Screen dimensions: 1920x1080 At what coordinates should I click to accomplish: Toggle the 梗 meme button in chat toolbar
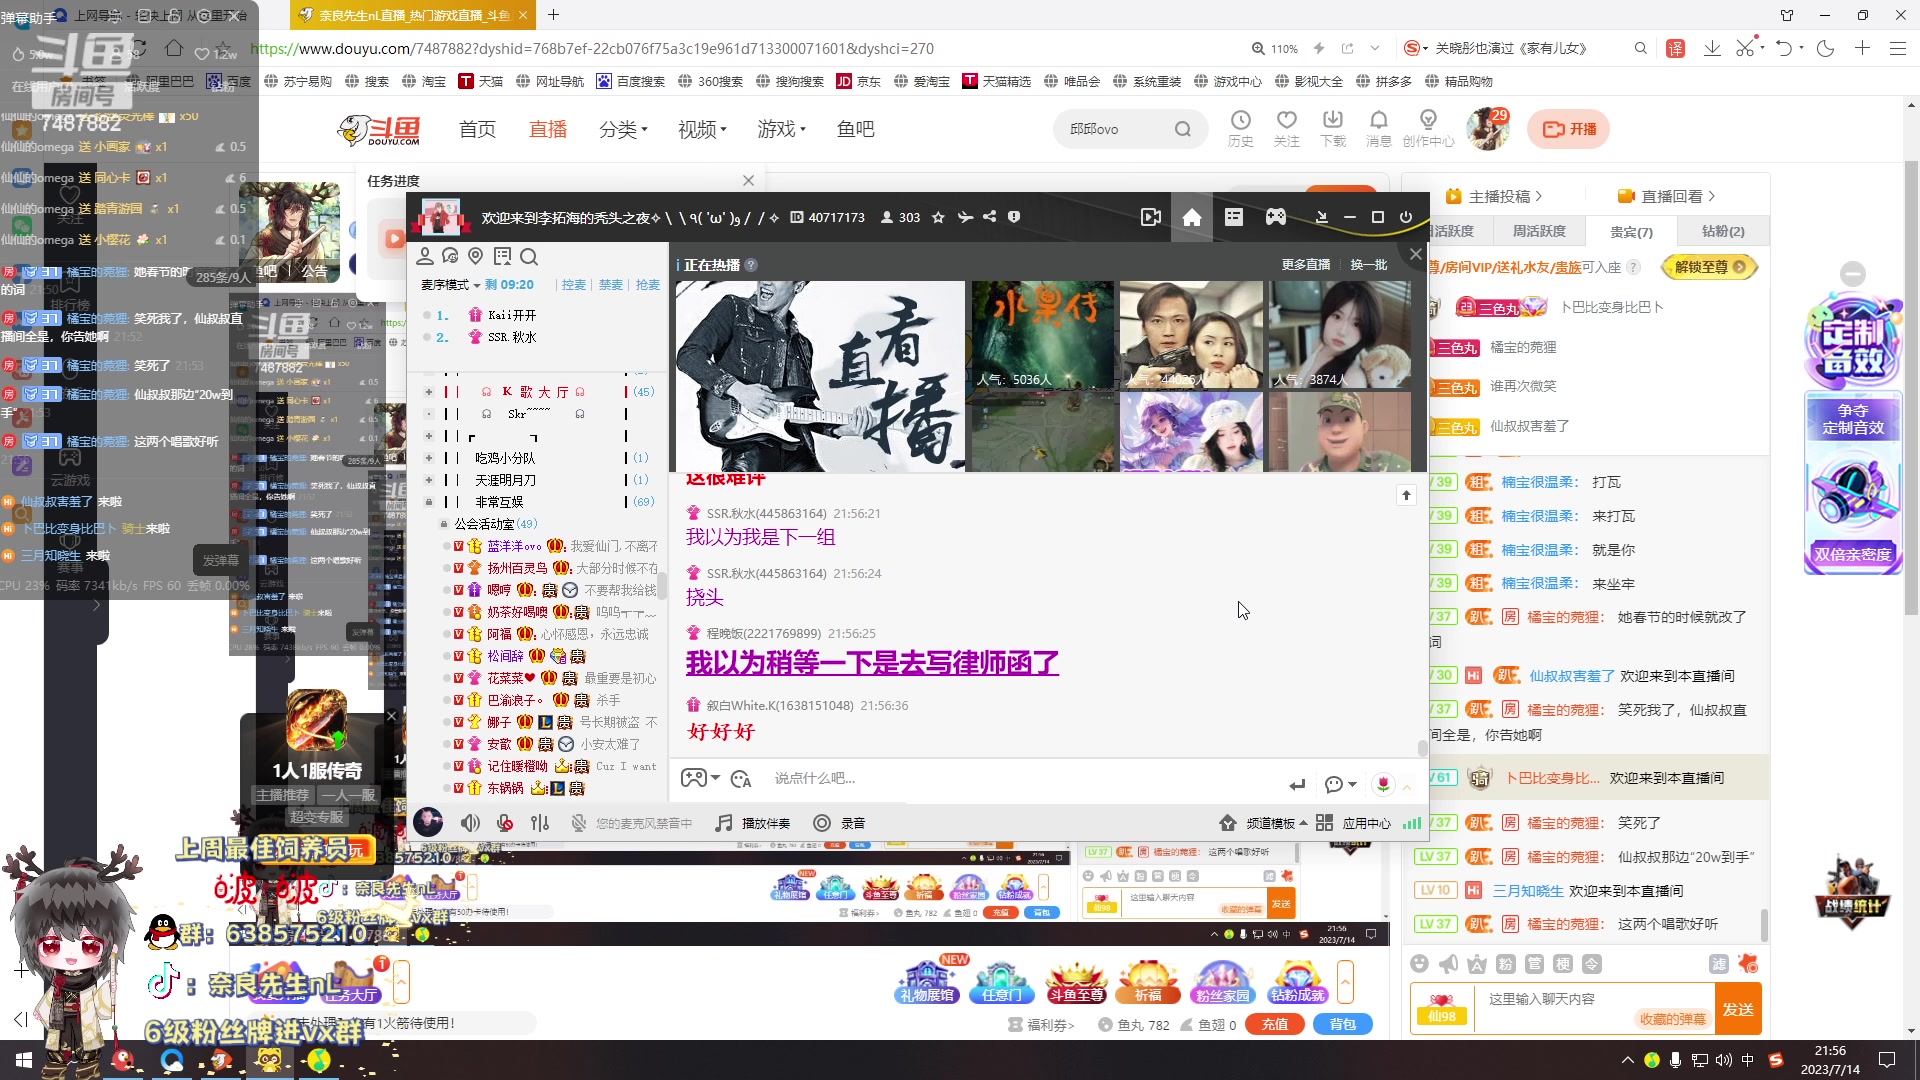tap(1563, 964)
